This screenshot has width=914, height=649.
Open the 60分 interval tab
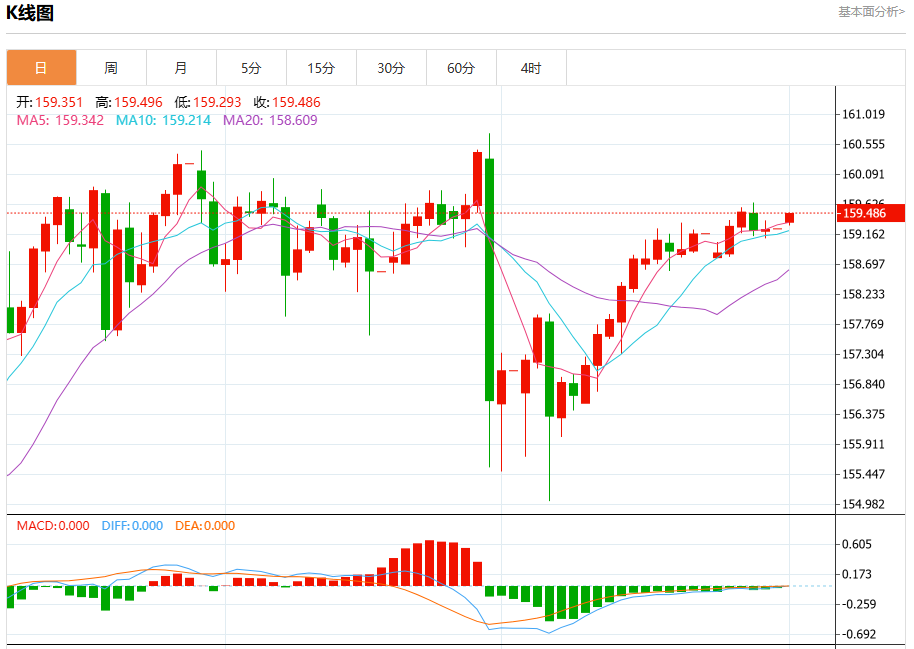461,68
